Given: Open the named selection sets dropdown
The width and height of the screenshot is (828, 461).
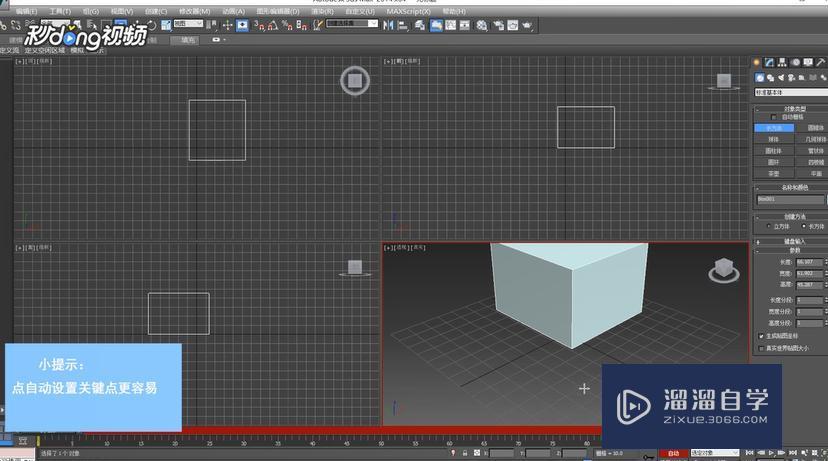Looking at the screenshot, I should 352,23.
